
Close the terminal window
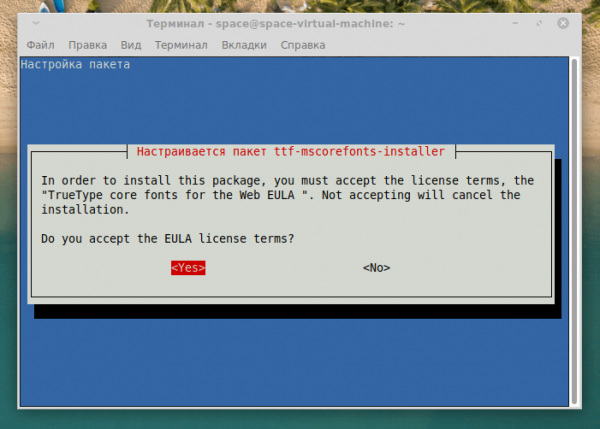coord(563,23)
